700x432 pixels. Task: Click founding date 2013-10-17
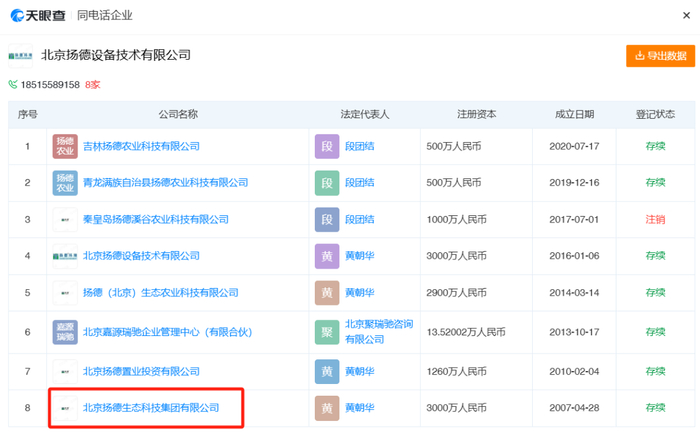coord(574,332)
